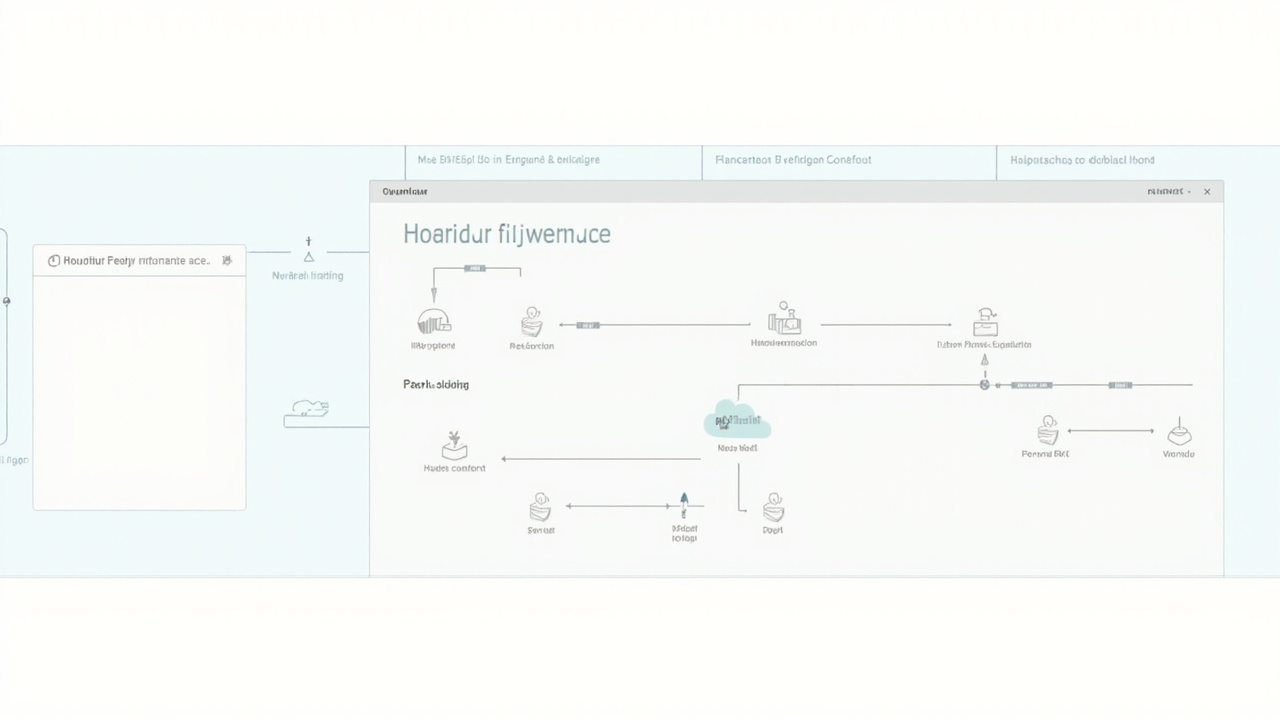This screenshot has height=720, width=1280.
Task: Click the Vrende label text
Action: pyautogui.click(x=1179, y=454)
